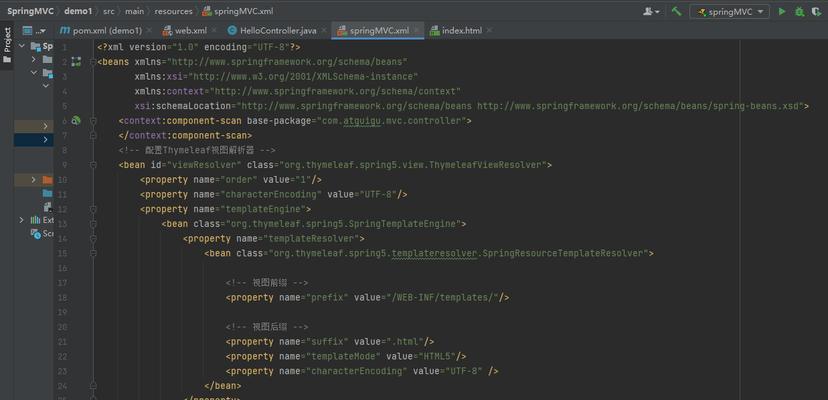Open the vertical Project tool window tab
This screenshot has width=828, height=400.
click(x=7, y=45)
